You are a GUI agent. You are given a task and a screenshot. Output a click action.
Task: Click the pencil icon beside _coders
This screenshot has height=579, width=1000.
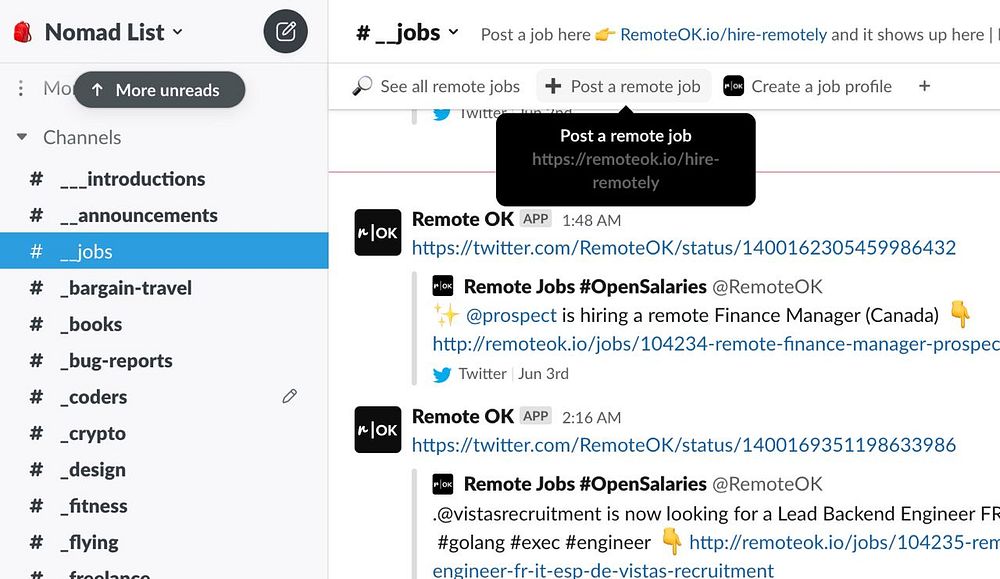click(290, 397)
